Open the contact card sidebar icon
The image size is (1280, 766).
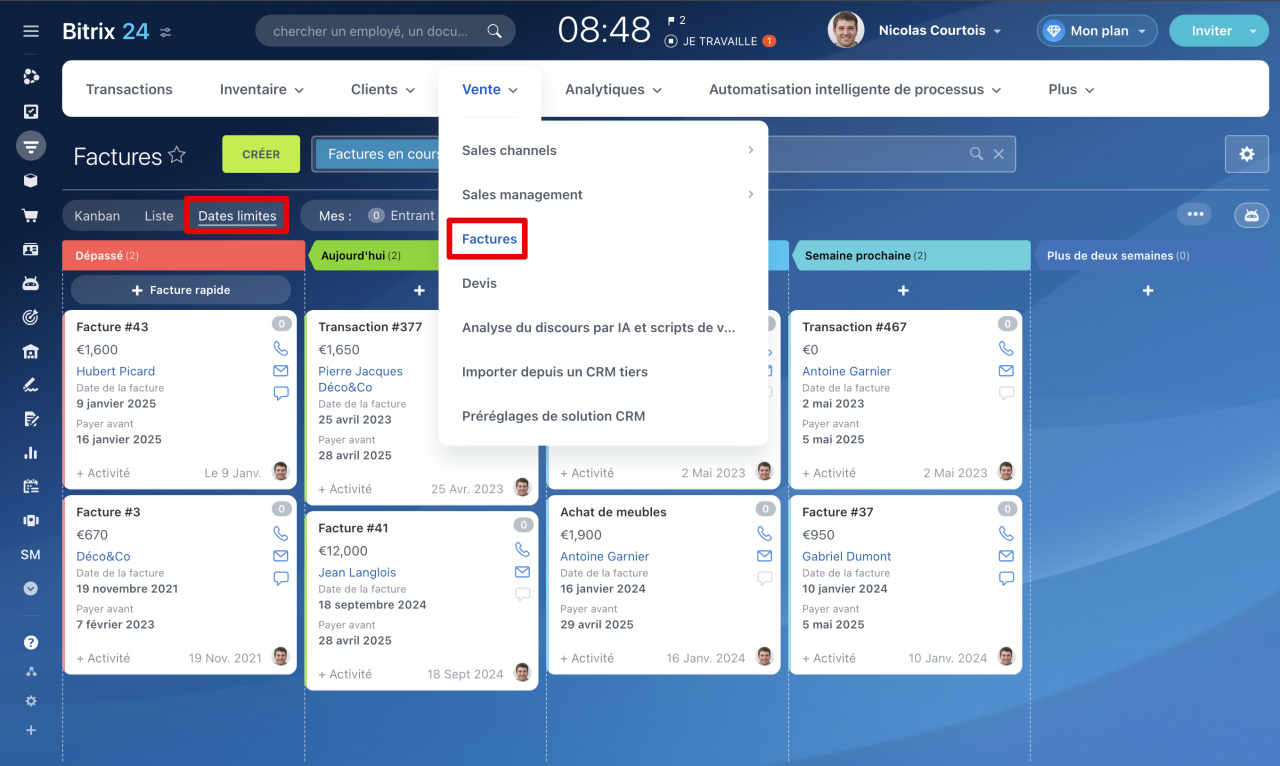(31, 249)
